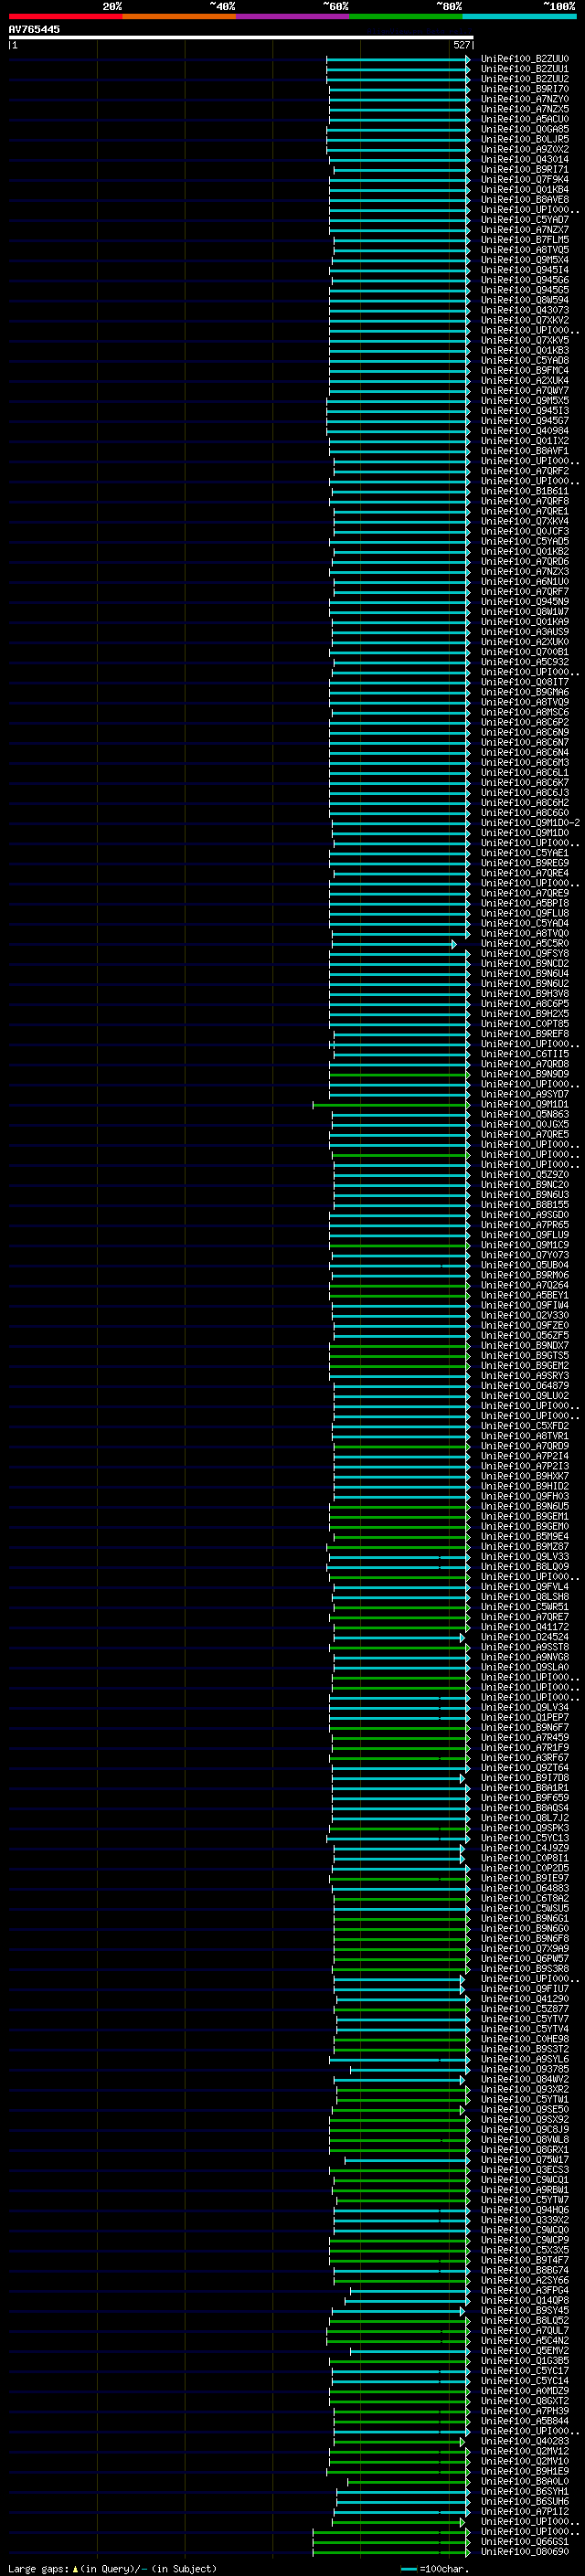
Task: Select the UniRef100_B9SY45 label
Action: 524,2310
